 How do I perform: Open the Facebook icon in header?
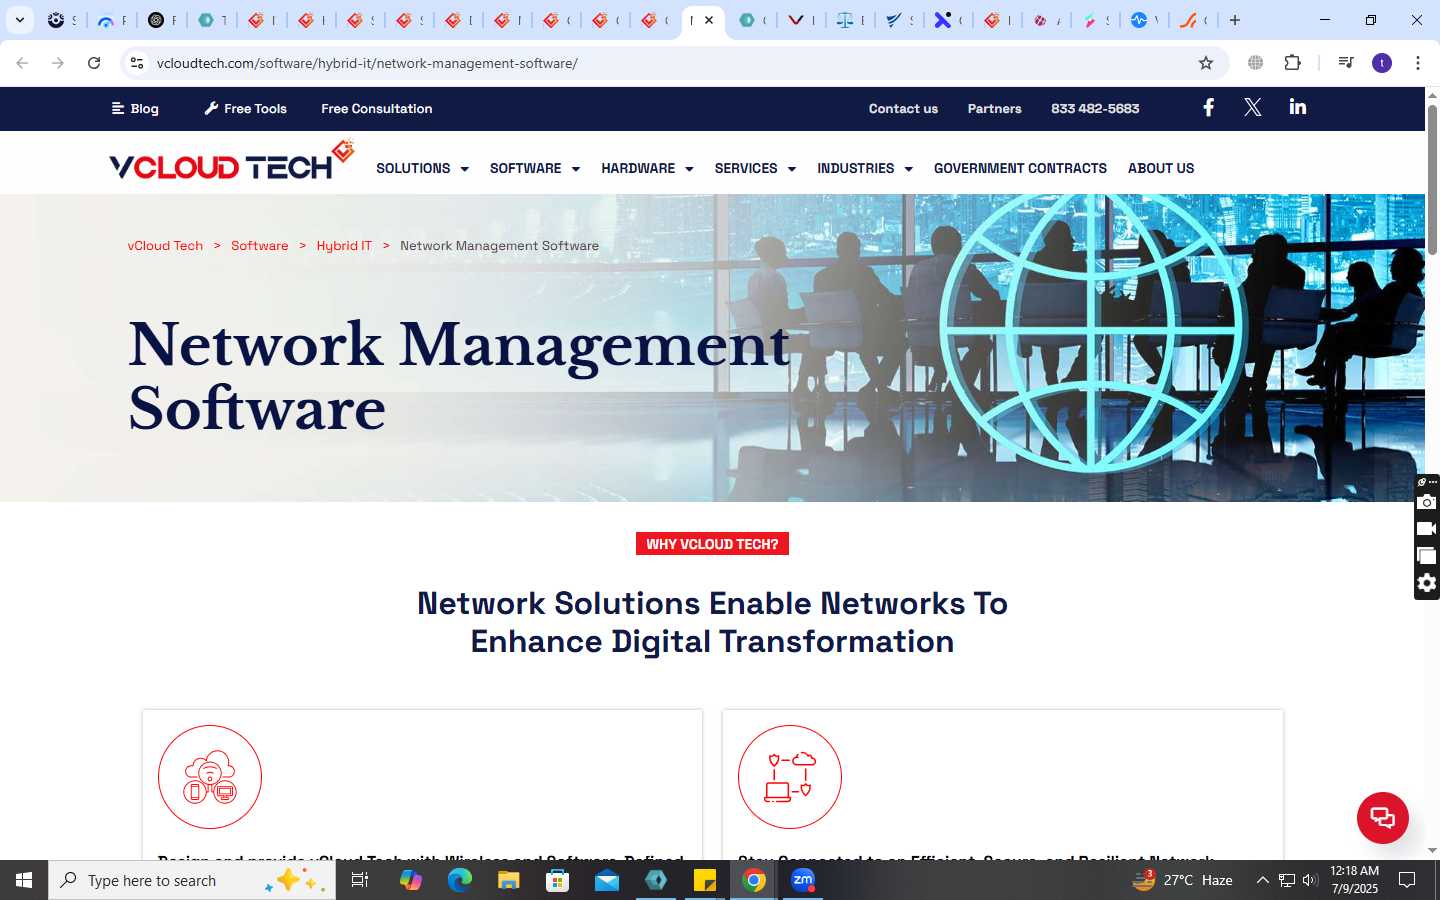click(x=1208, y=108)
